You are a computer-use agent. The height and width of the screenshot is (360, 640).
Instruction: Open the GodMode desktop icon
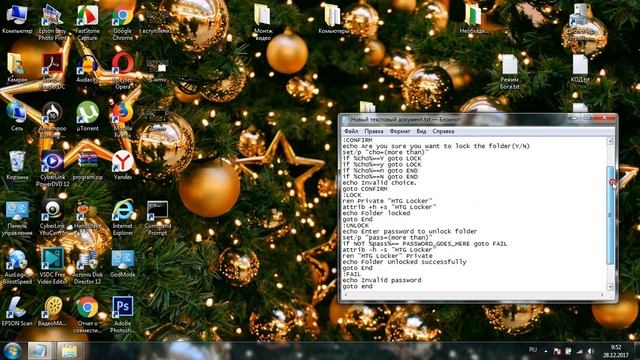coord(122,263)
